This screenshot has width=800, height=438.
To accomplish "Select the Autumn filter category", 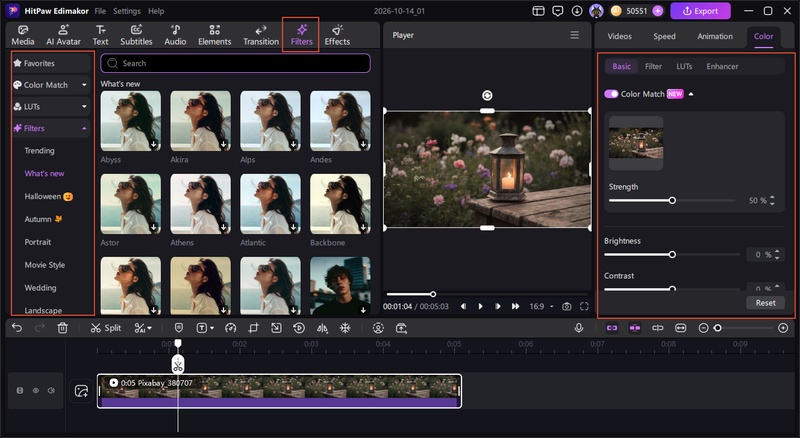I will (43, 219).
